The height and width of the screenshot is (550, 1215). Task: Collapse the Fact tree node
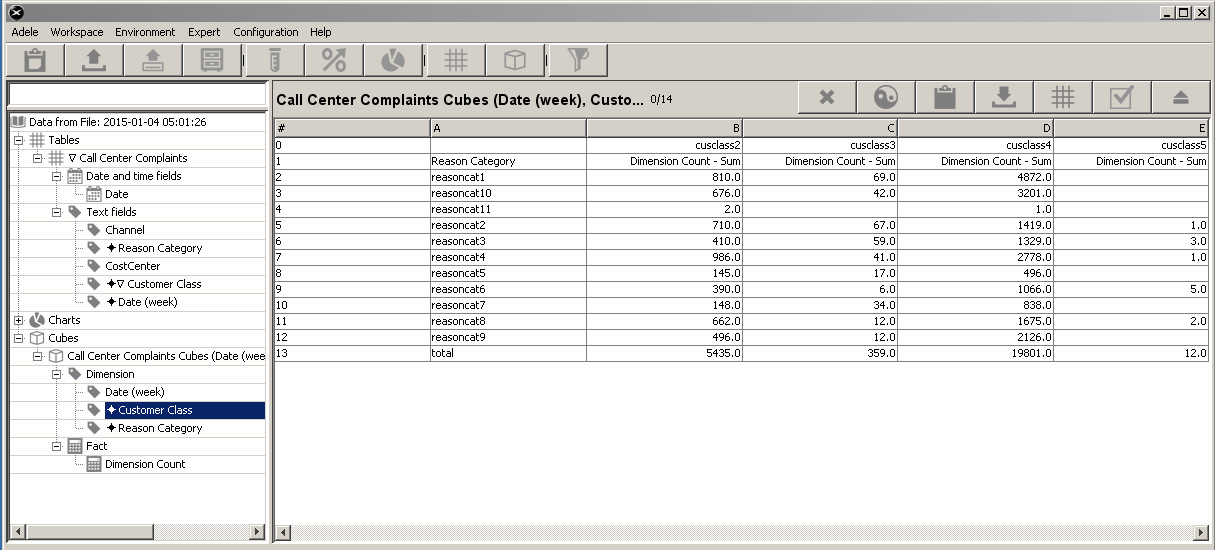(56, 446)
